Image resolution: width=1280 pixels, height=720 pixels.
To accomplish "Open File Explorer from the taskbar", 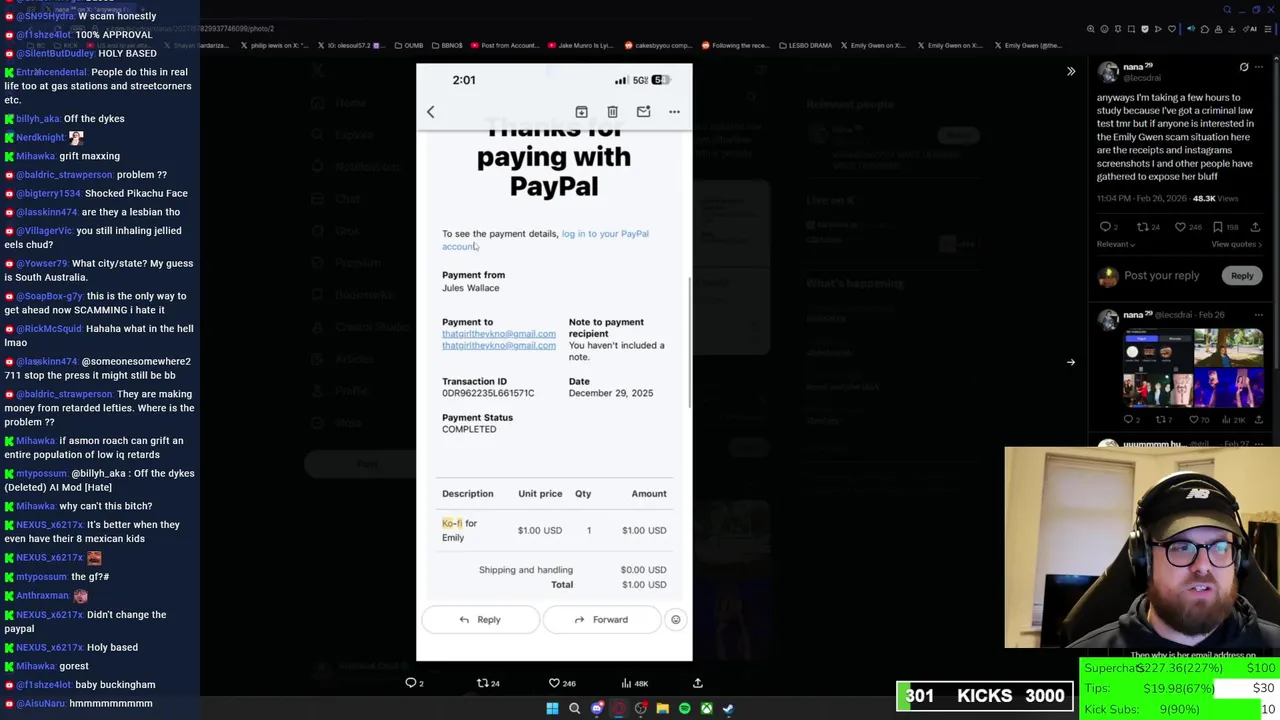I will (x=662, y=709).
